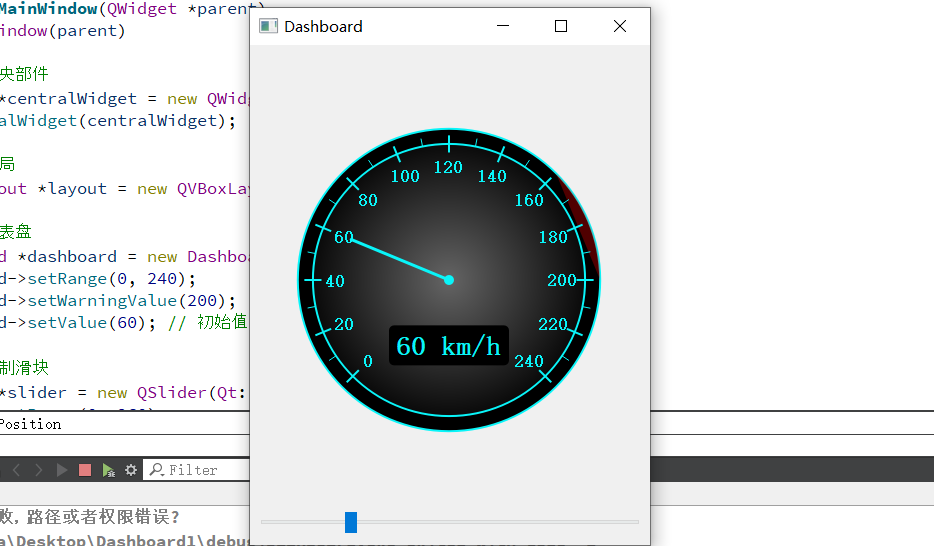Click the "new QSlider(Qt:" code line
Screen dimensions: 934x546
click(123, 393)
